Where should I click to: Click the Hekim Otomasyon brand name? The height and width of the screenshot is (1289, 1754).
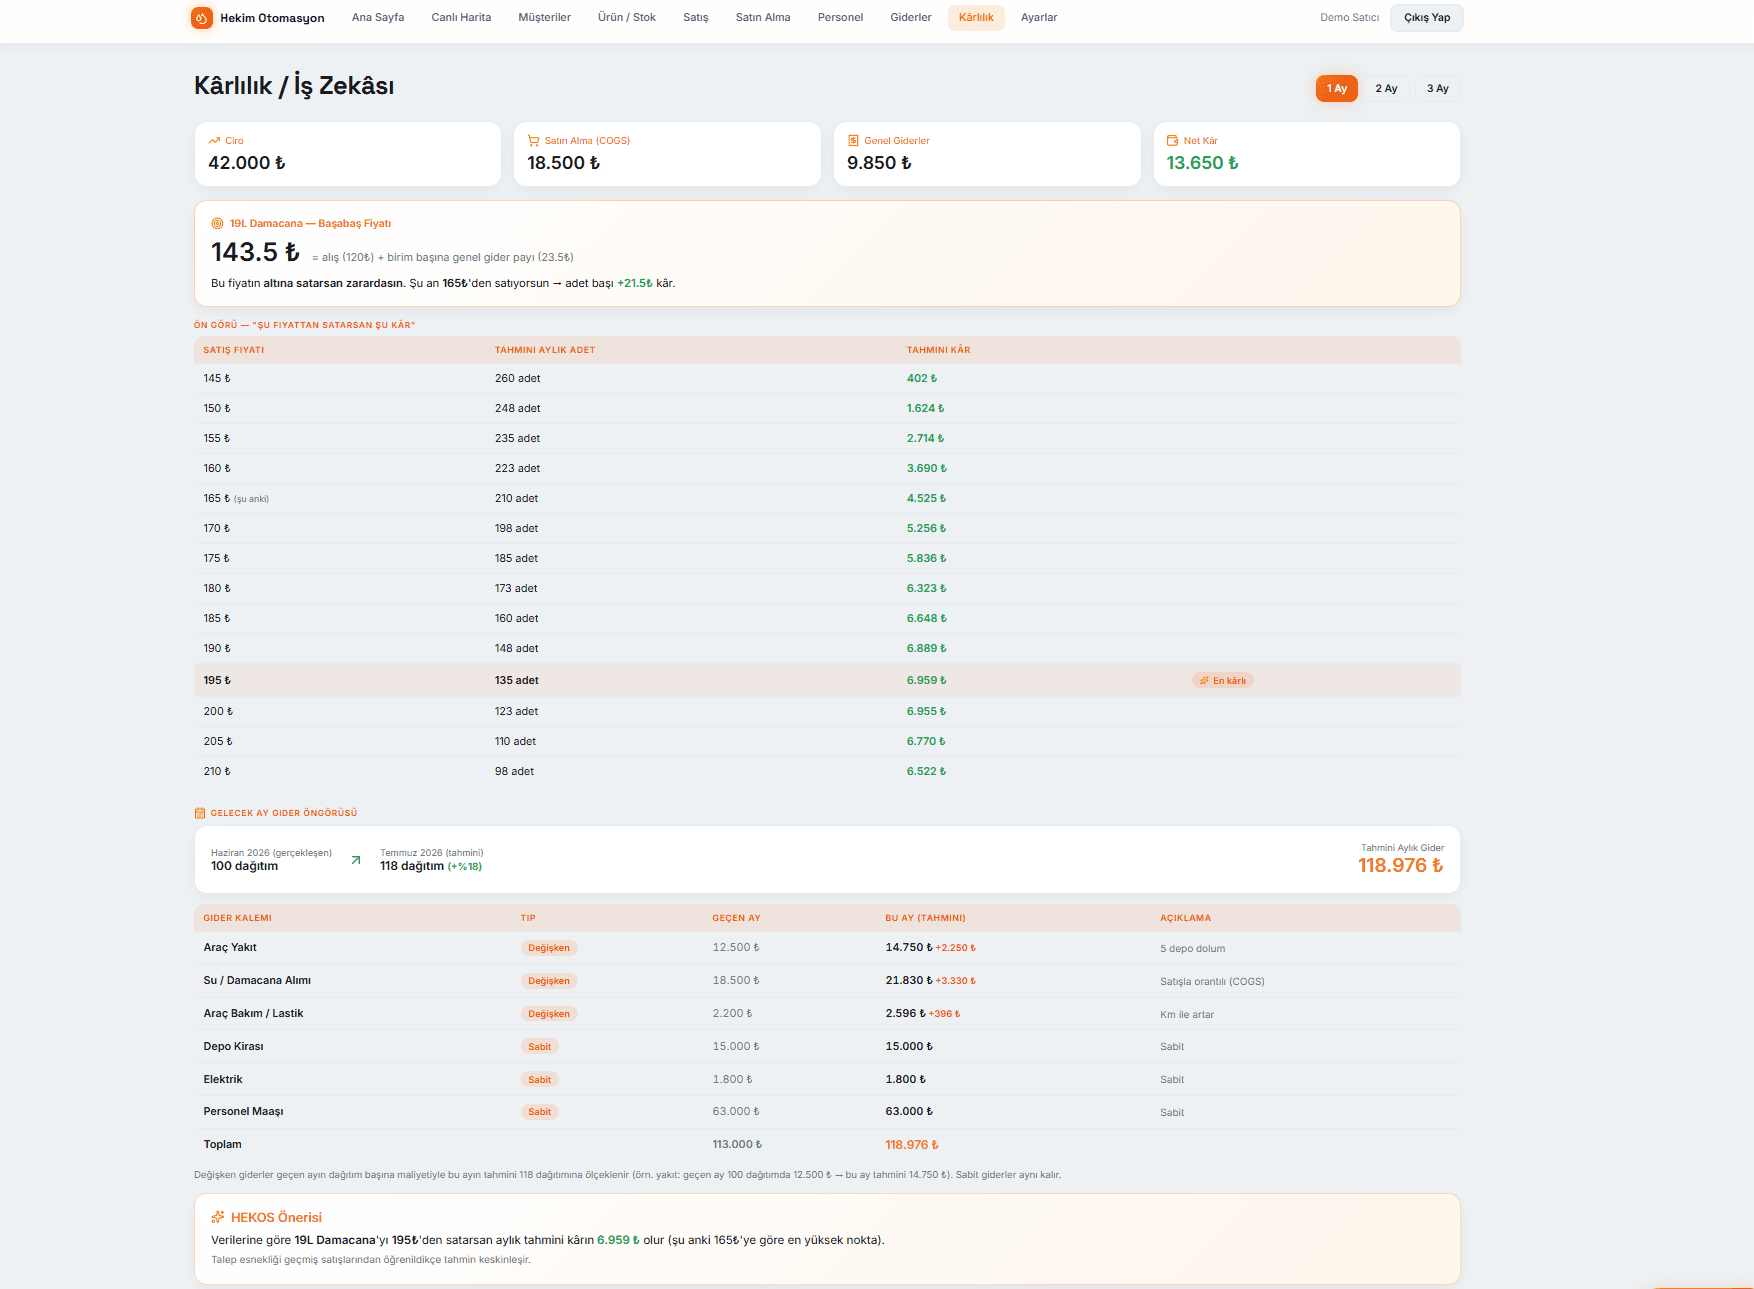click(272, 18)
